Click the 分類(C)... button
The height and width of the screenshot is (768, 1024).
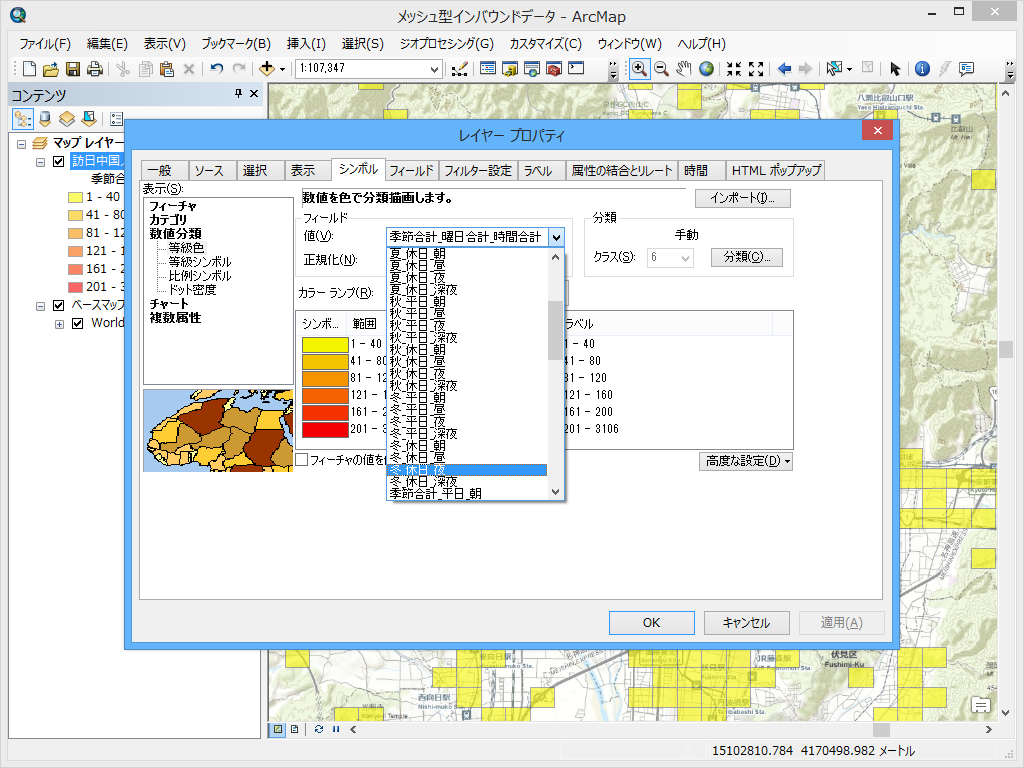pyautogui.click(x=746, y=257)
